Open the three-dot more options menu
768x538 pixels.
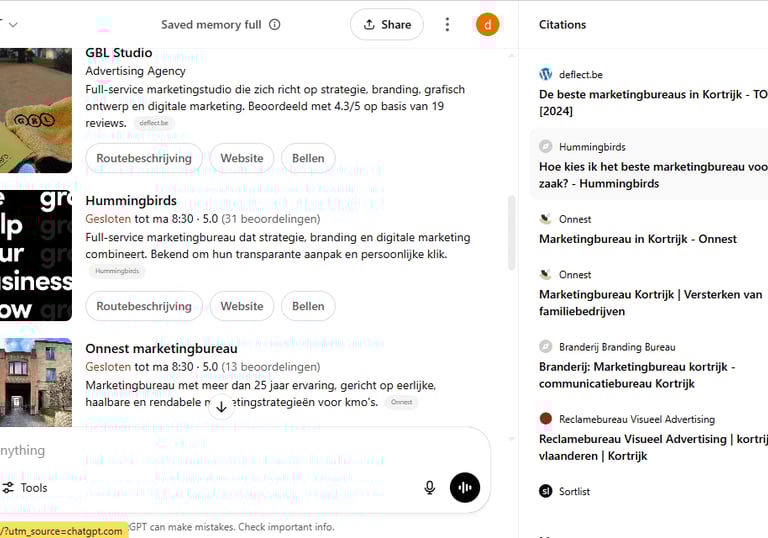(447, 25)
